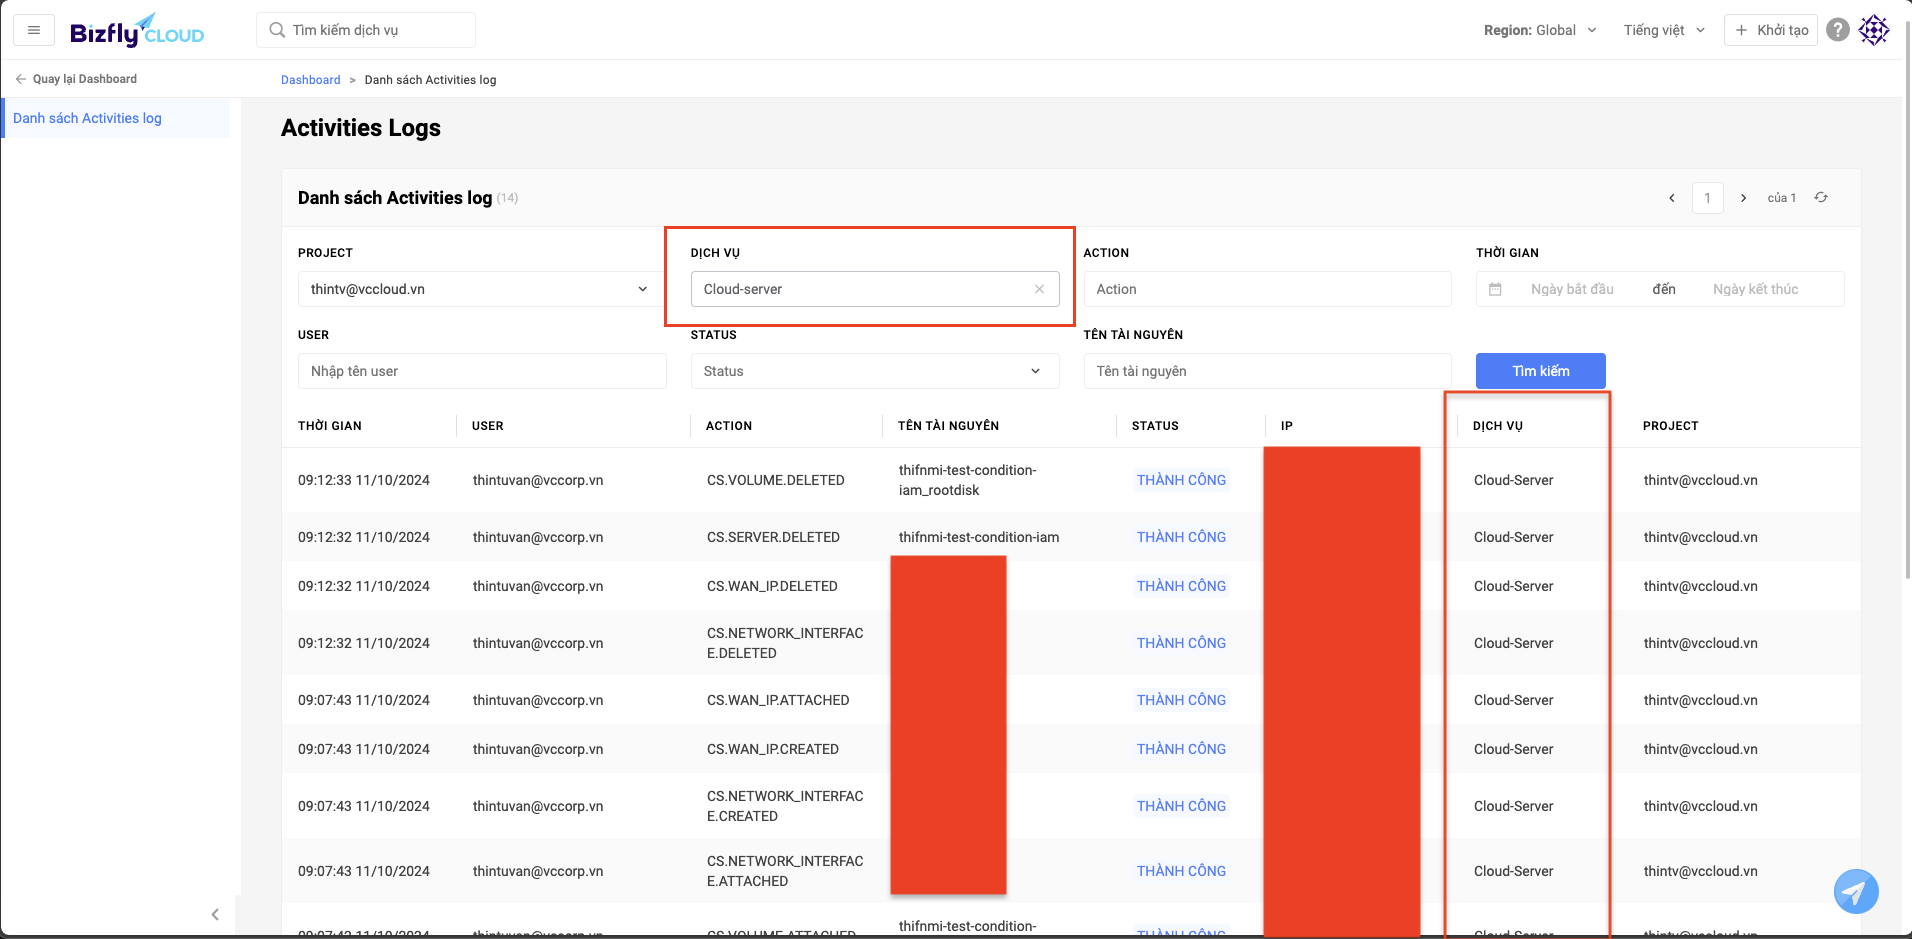Viewport: 1912px width, 939px height.
Task: Click the Nhập tên user input field
Action: click(x=481, y=371)
